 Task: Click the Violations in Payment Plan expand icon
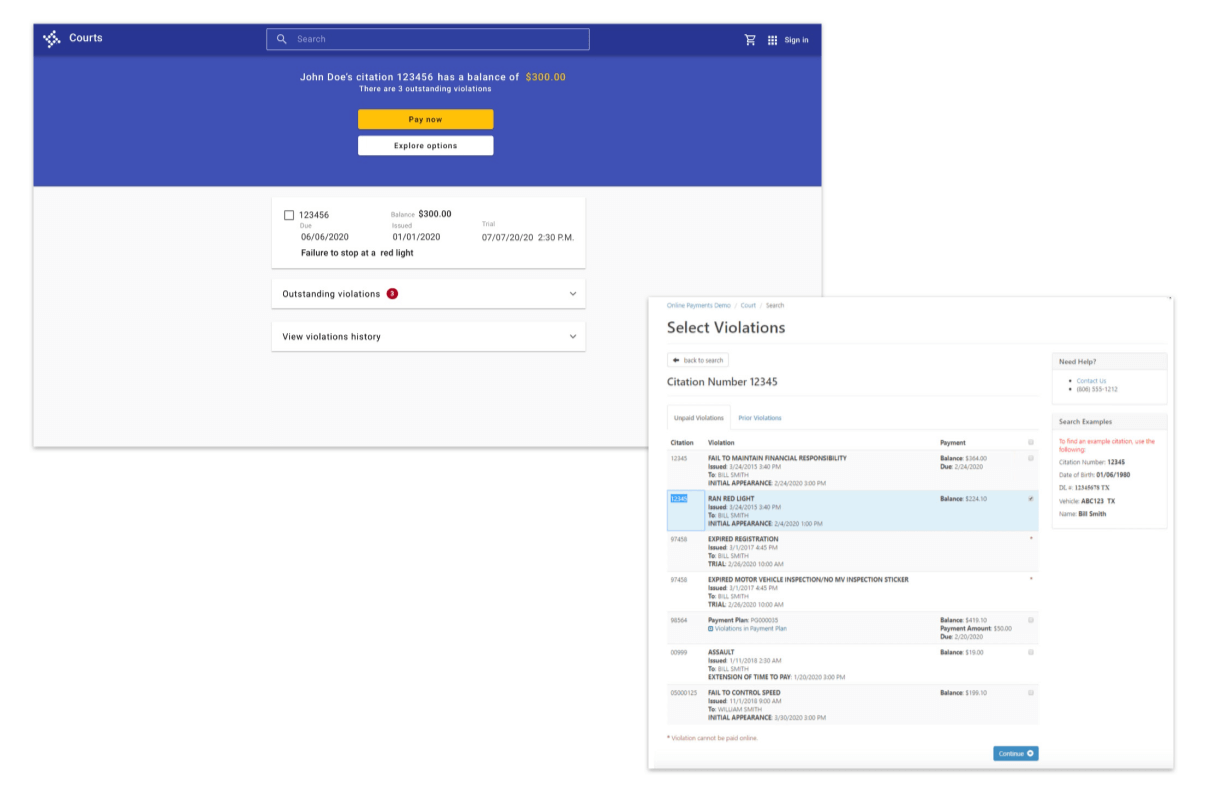coord(711,629)
